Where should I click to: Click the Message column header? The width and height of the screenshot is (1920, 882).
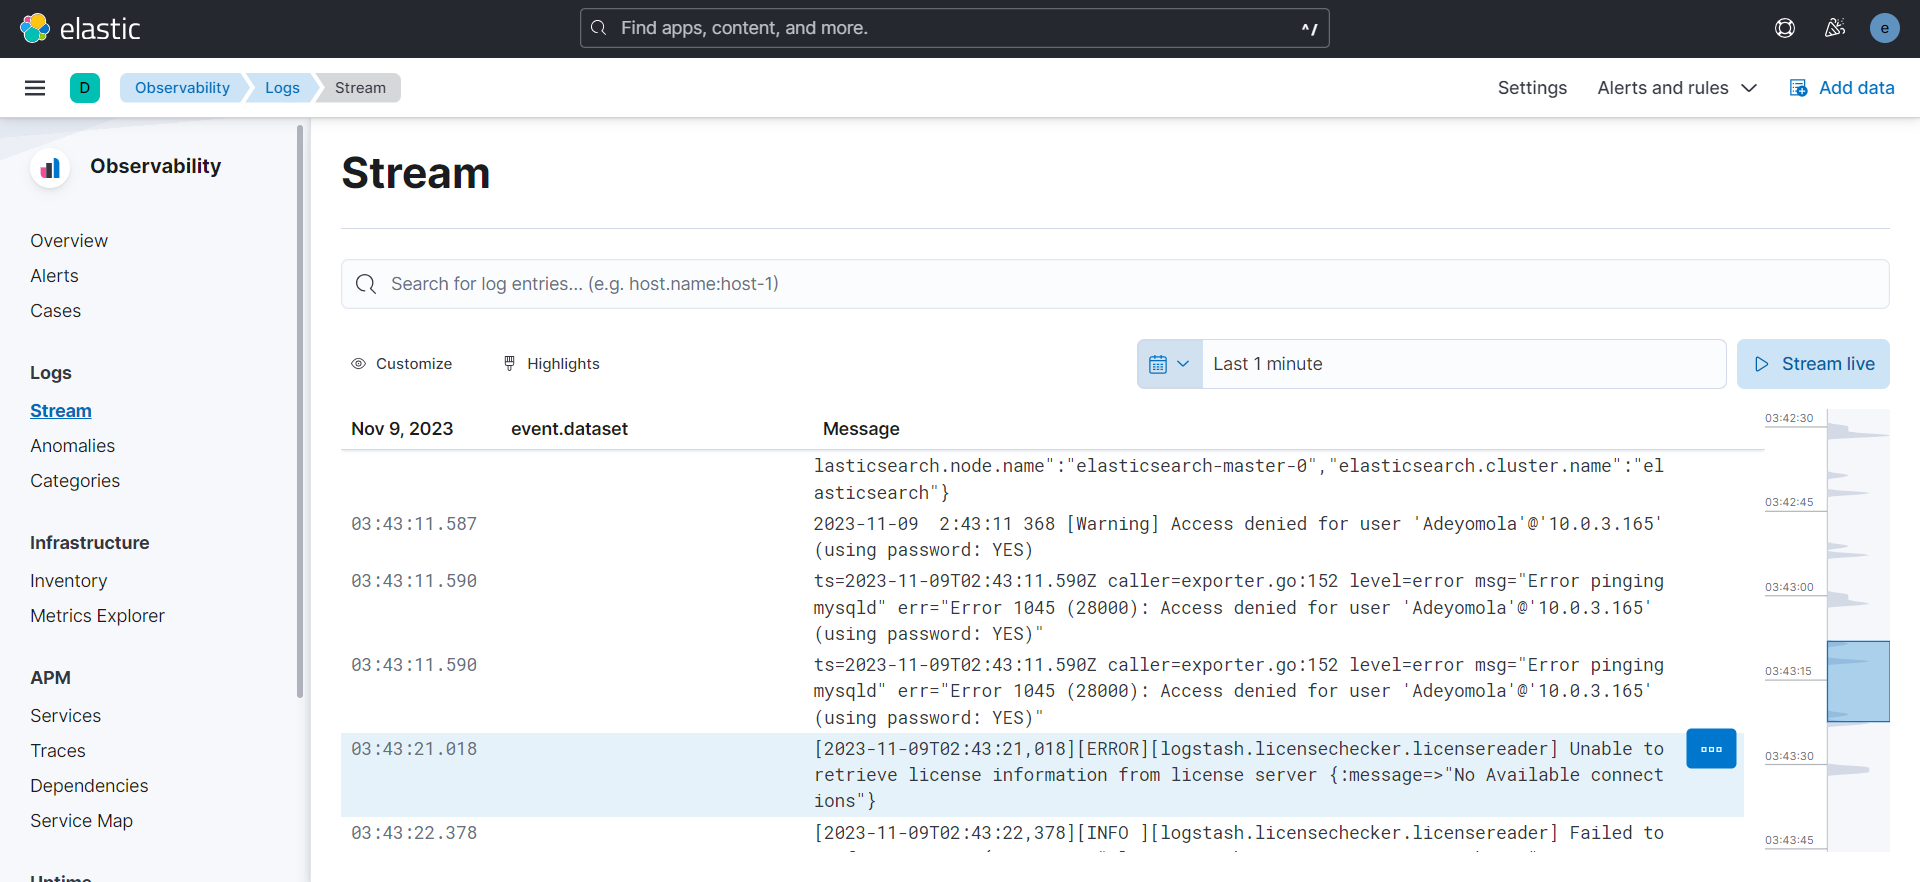click(x=861, y=429)
